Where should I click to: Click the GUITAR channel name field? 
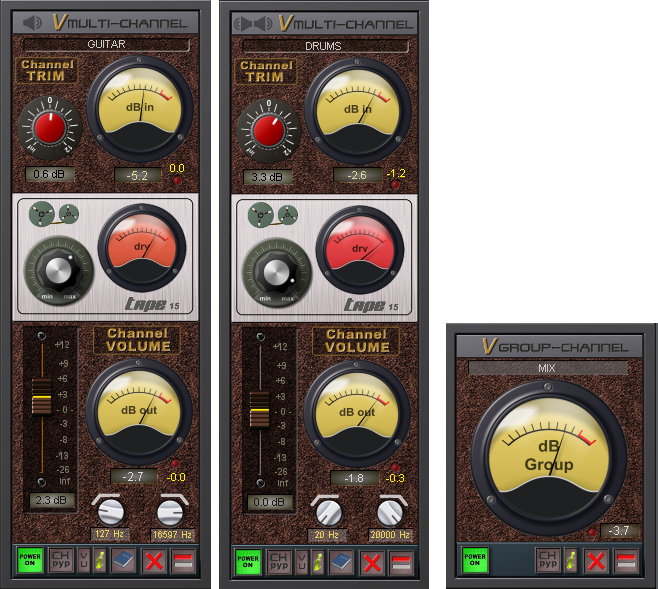[106, 45]
